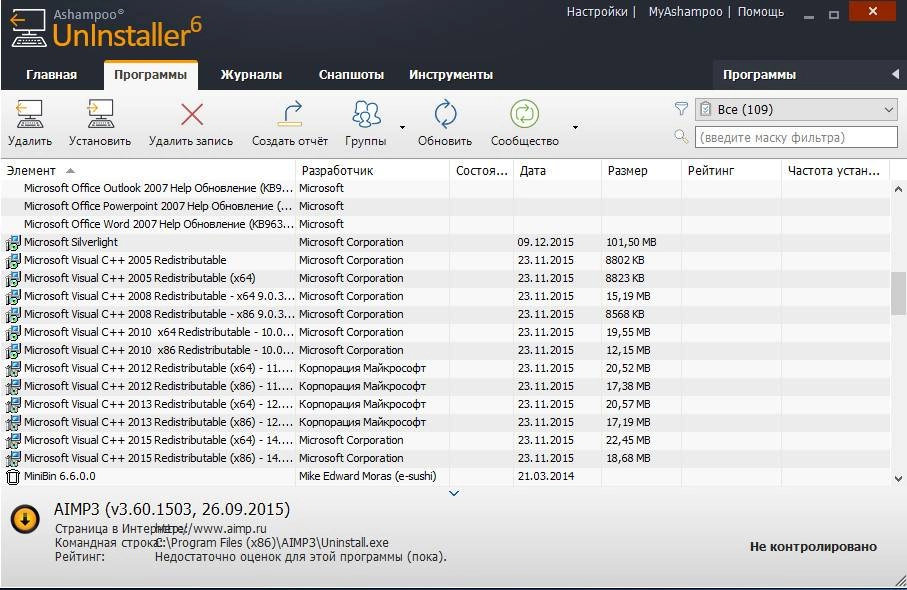Select Visual C++ 2008 Redistributable x64 row text
This screenshot has width=907, height=590.
pyautogui.click(x=159, y=296)
